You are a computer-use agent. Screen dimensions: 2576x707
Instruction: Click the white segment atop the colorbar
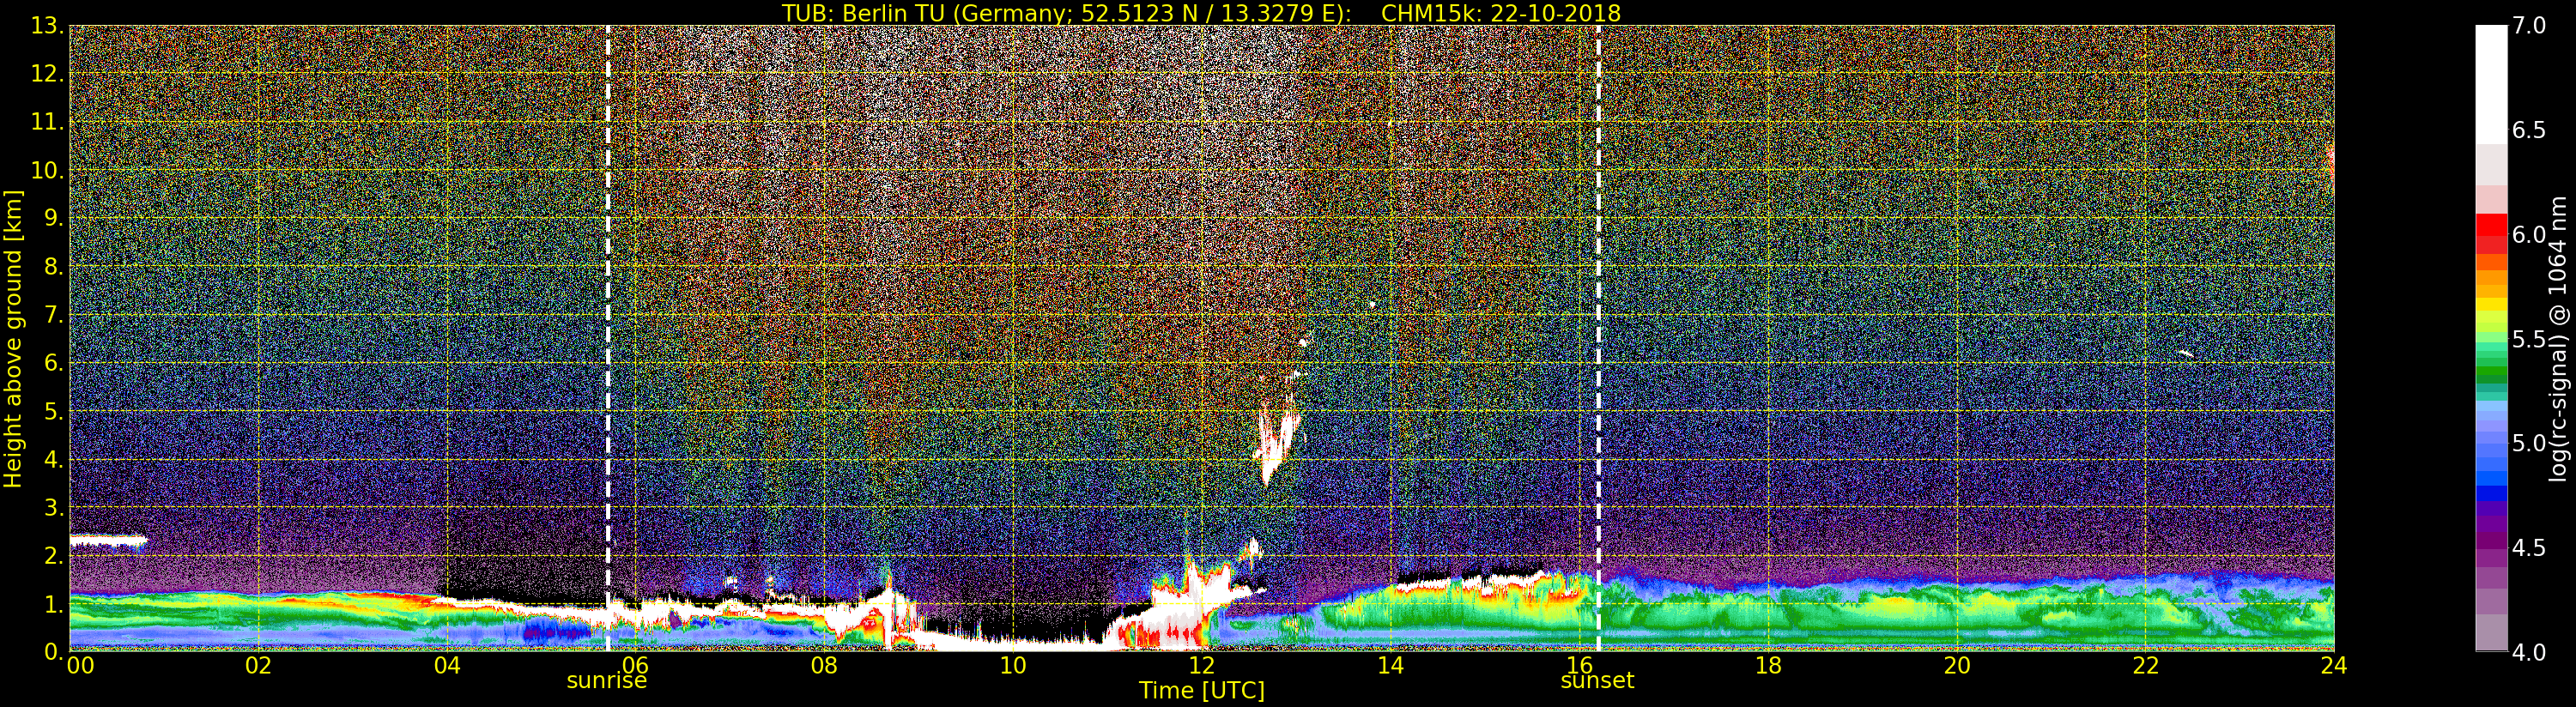tap(2491, 85)
